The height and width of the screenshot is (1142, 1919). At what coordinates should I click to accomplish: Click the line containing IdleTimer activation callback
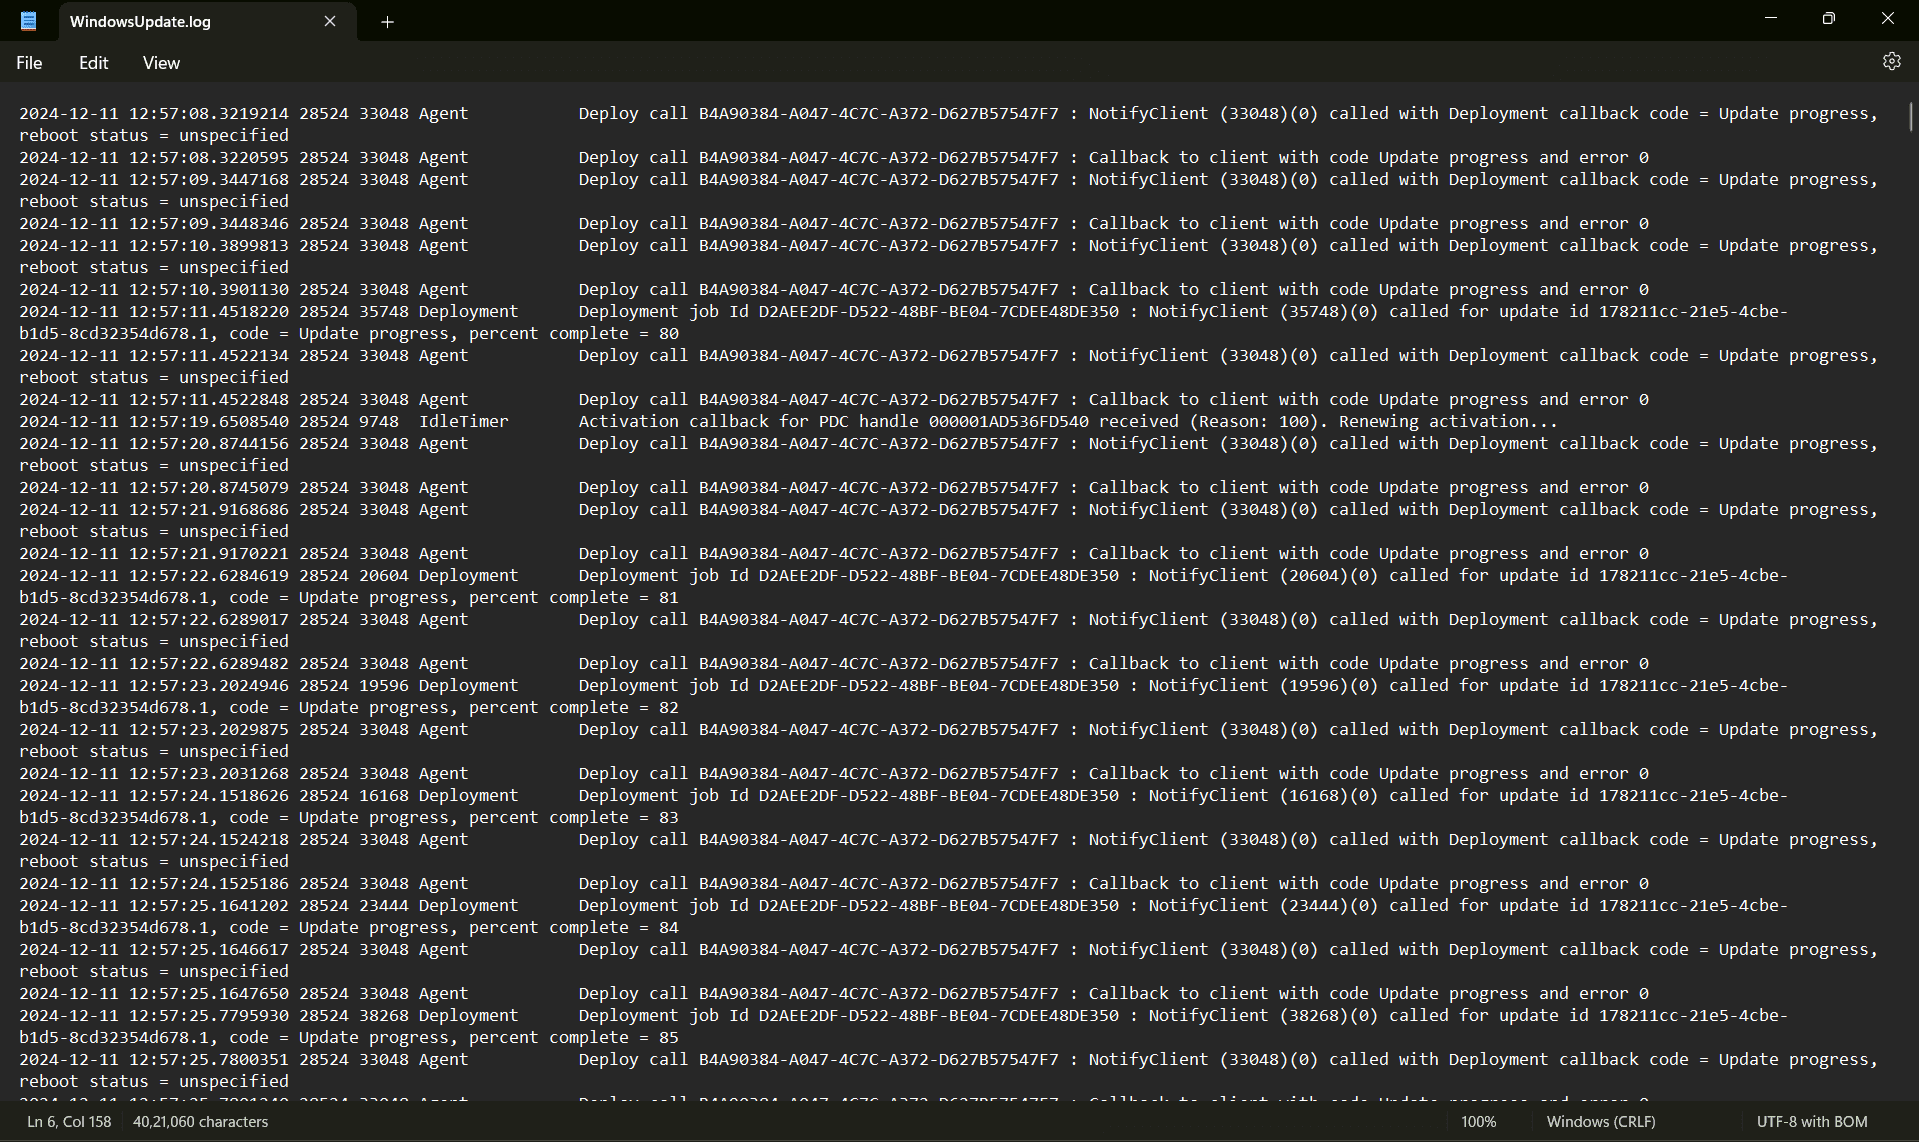[900, 421]
